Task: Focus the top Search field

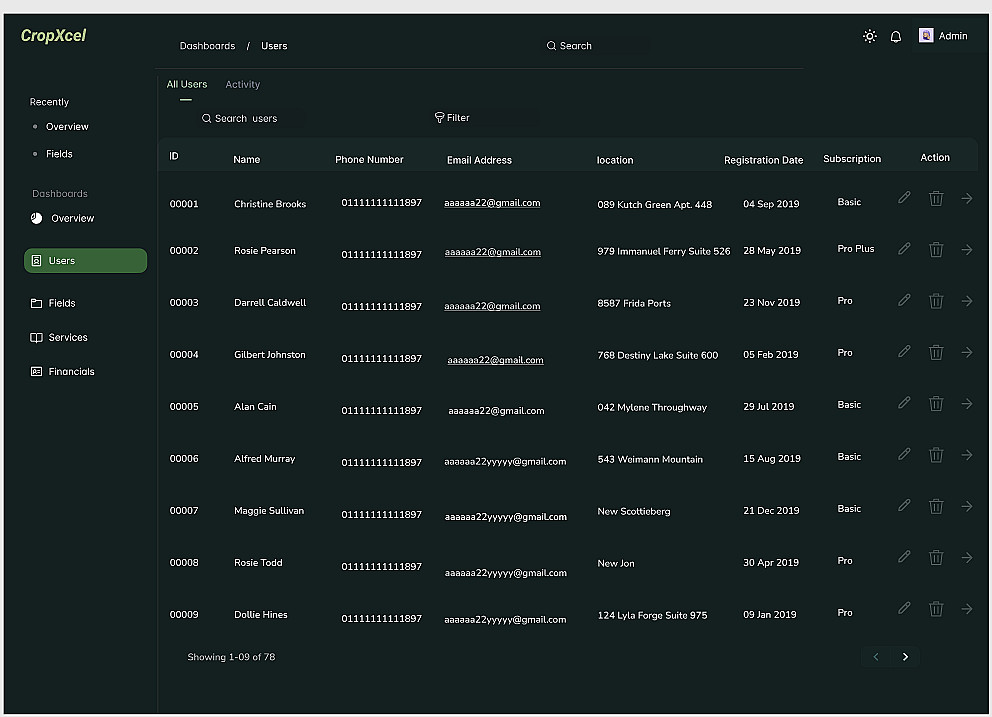Action: pos(597,46)
